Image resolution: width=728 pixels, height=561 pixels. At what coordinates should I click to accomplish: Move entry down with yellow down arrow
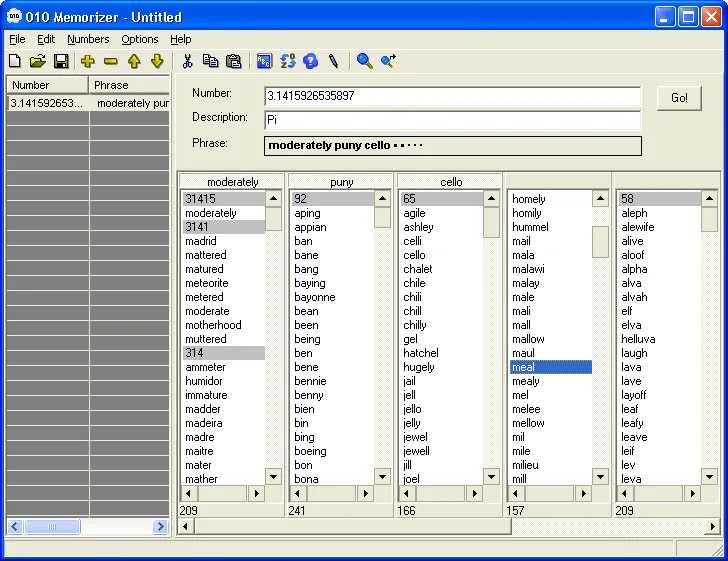(157, 62)
